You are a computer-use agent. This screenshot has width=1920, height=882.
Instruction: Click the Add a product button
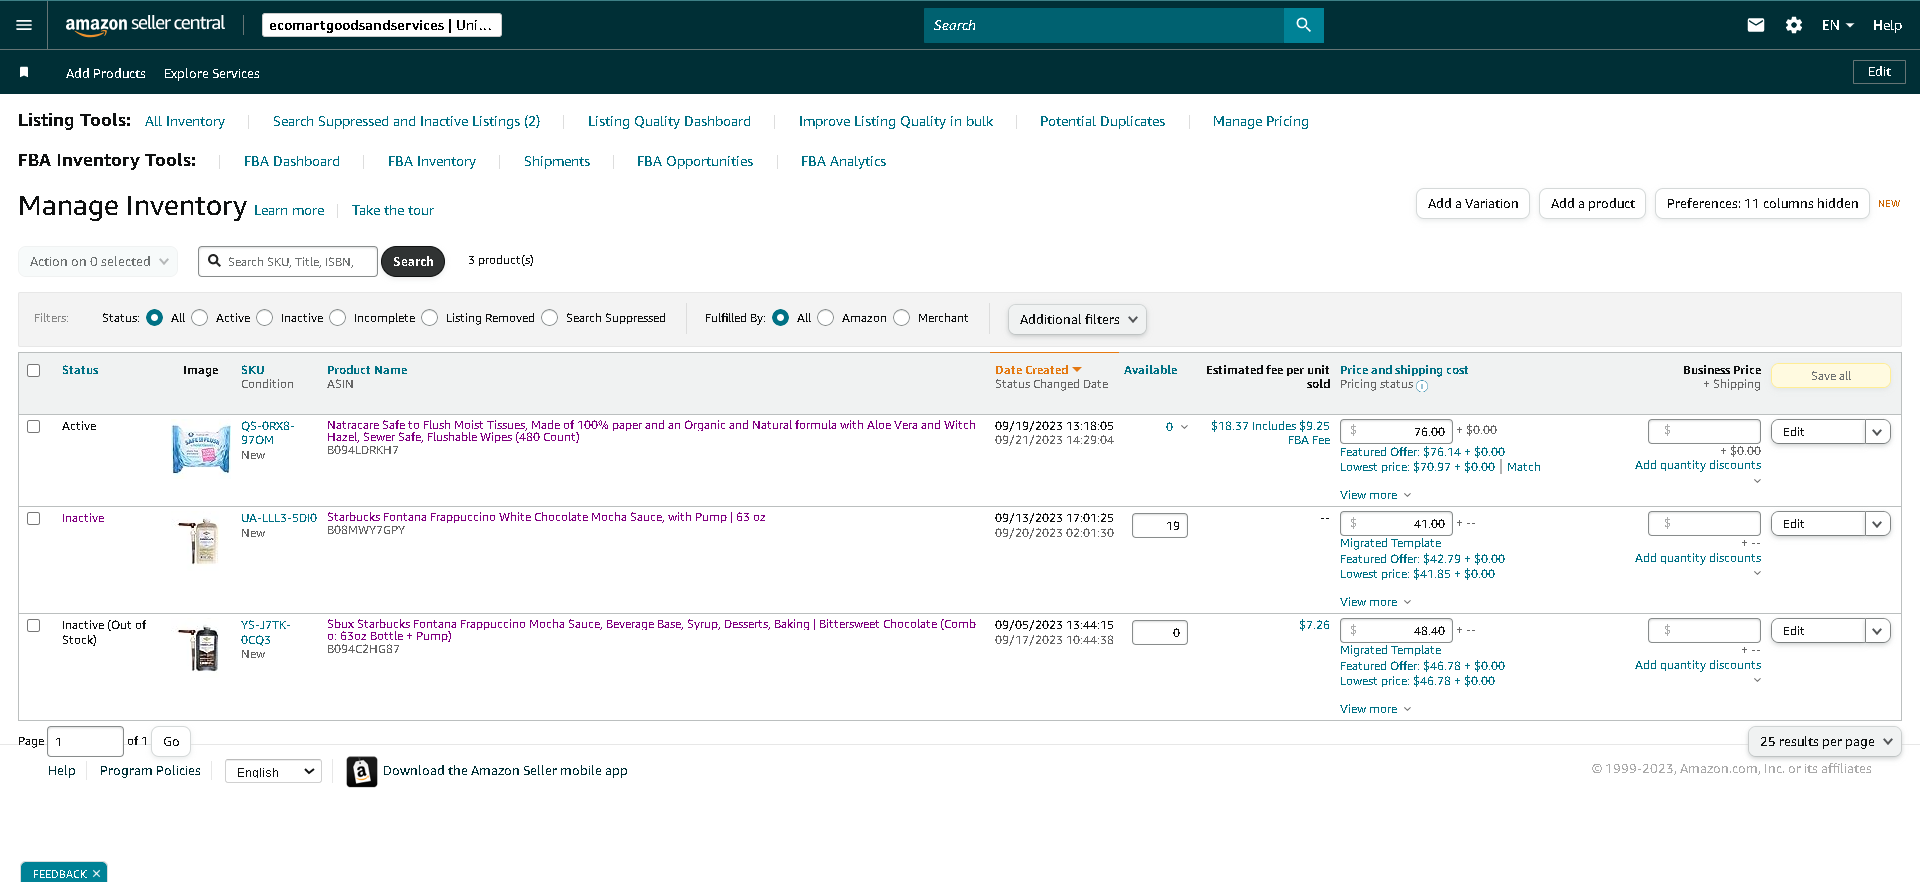pyautogui.click(x=1593, y=203)
